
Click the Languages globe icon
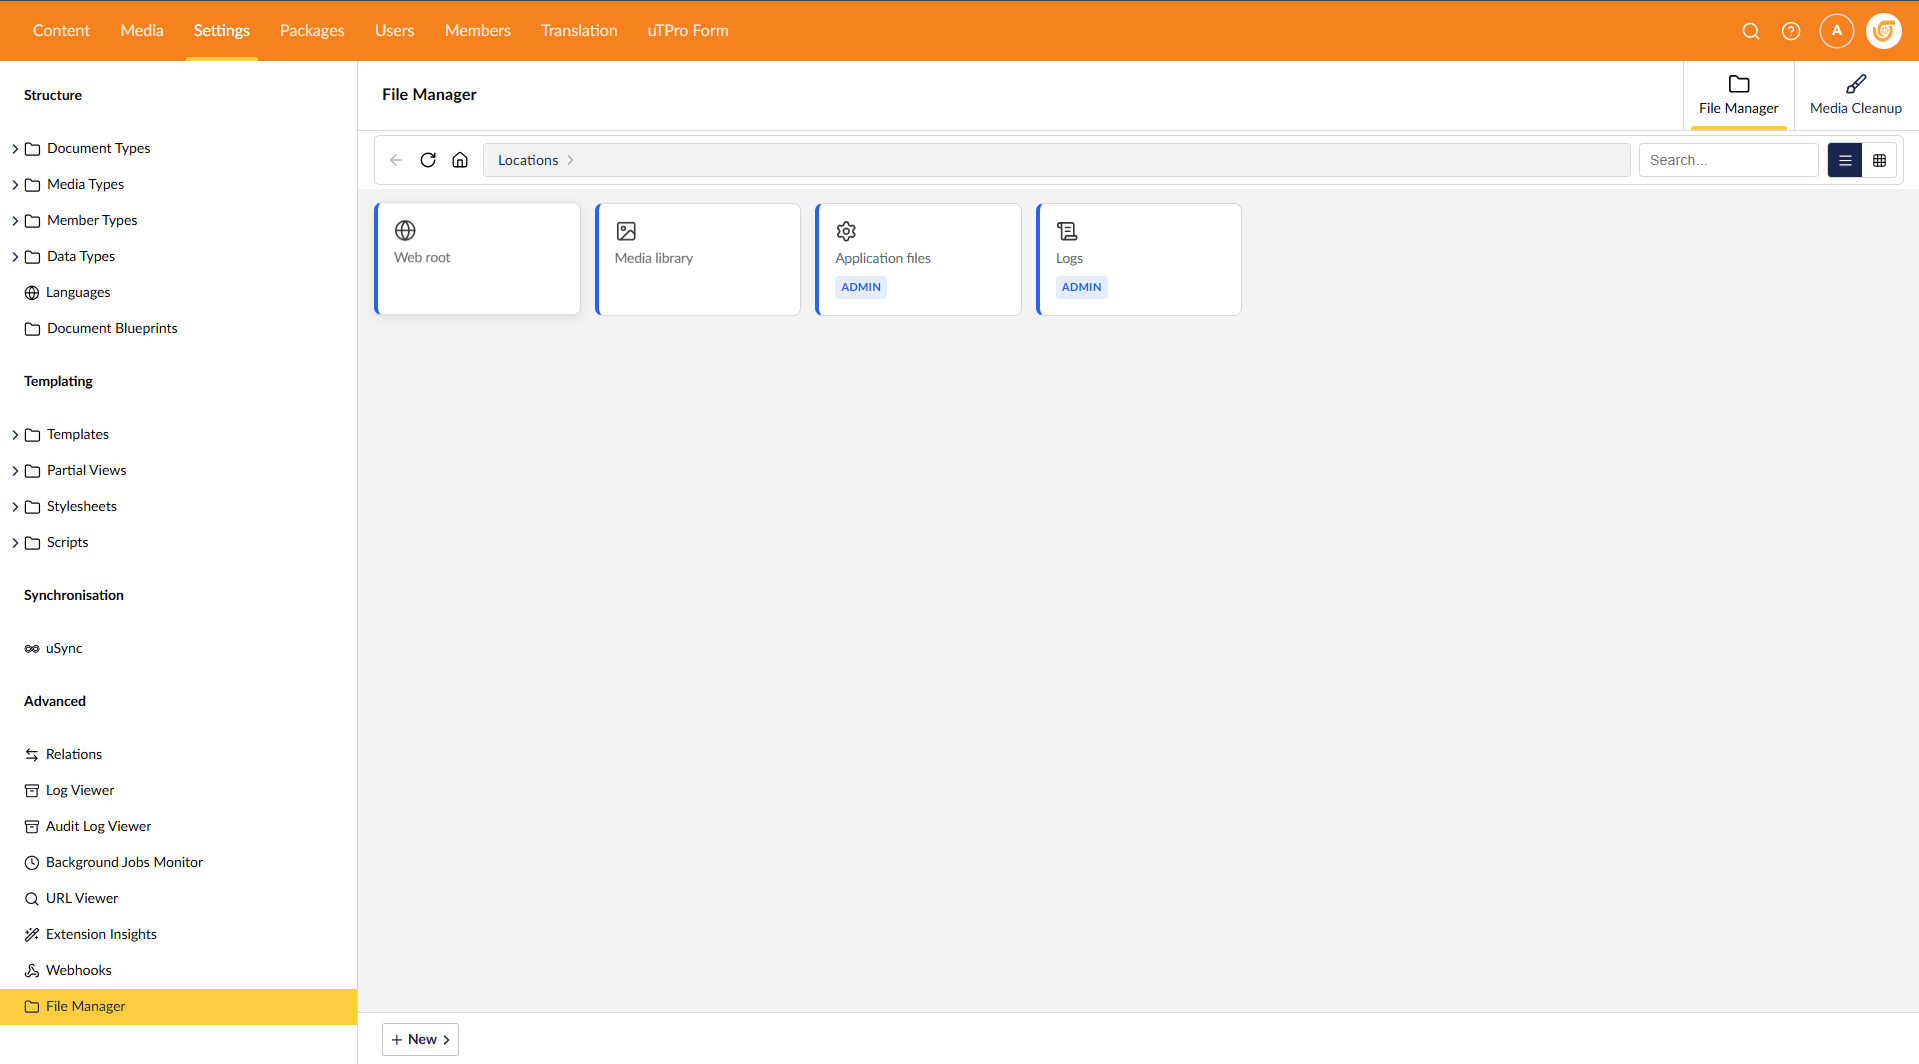coord(32,293)
